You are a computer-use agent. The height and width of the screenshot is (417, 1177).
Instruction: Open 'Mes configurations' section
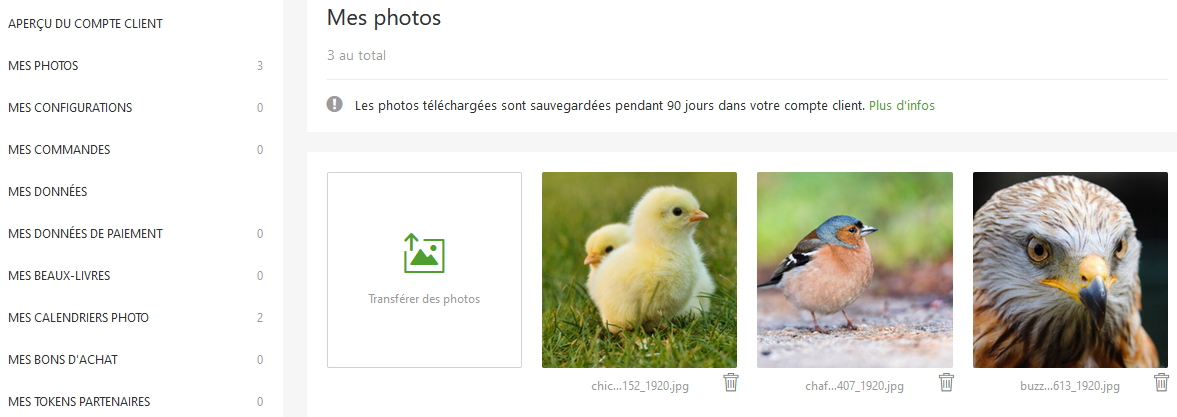pos(135,108)
